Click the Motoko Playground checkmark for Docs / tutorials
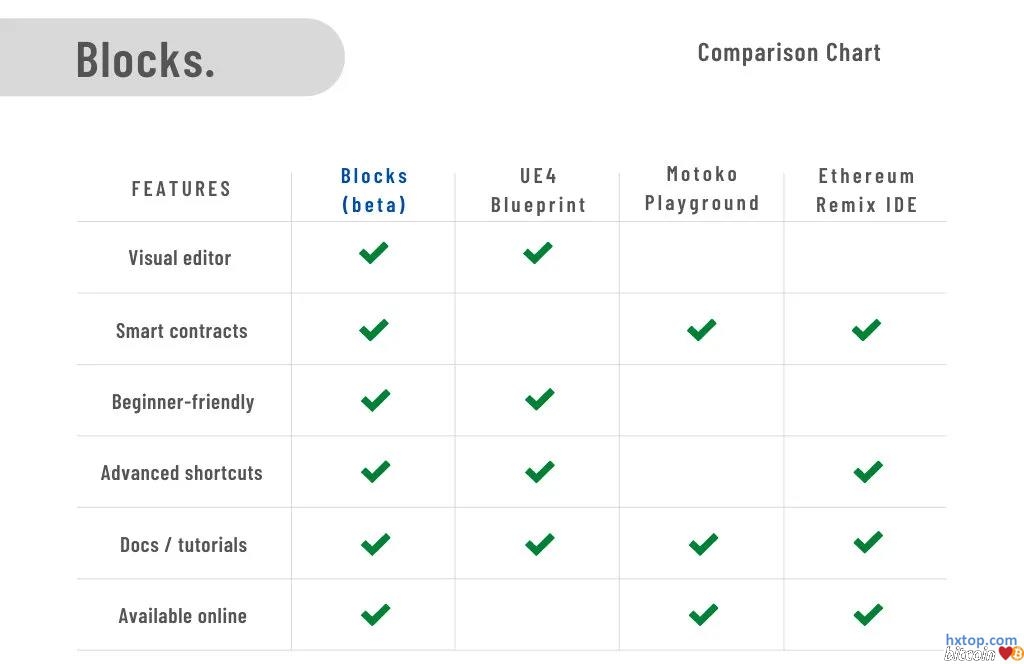Image resolution: width=1024 pixels, height=664 pixels. (x=703, y=544)
